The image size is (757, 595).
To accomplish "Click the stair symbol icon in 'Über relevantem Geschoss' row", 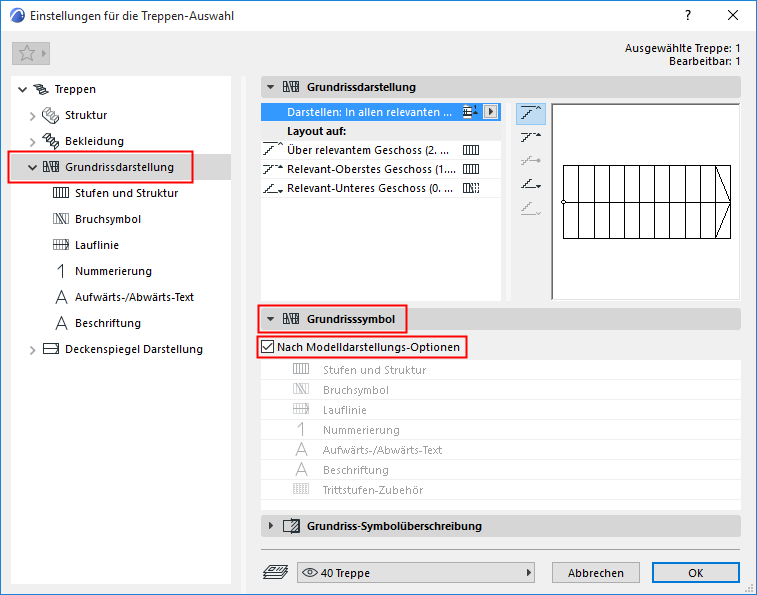I will [471, 150].
